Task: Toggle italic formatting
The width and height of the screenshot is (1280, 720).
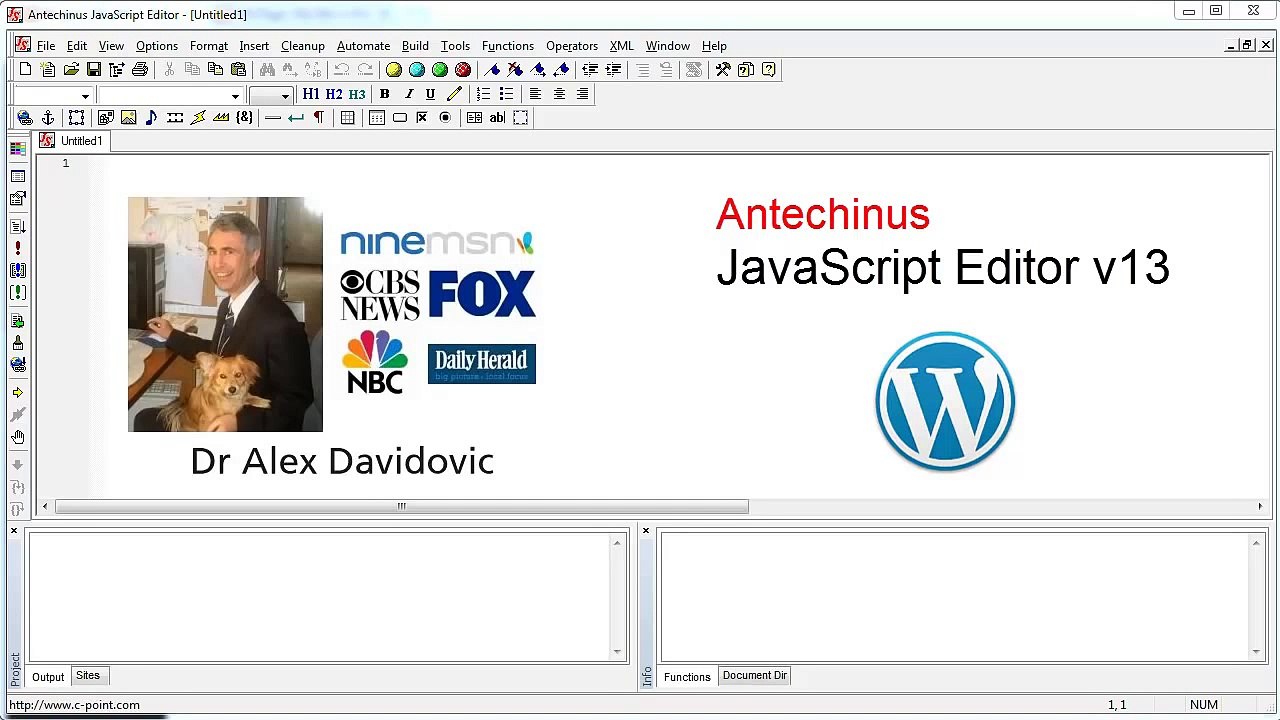Action: (408, 94)
